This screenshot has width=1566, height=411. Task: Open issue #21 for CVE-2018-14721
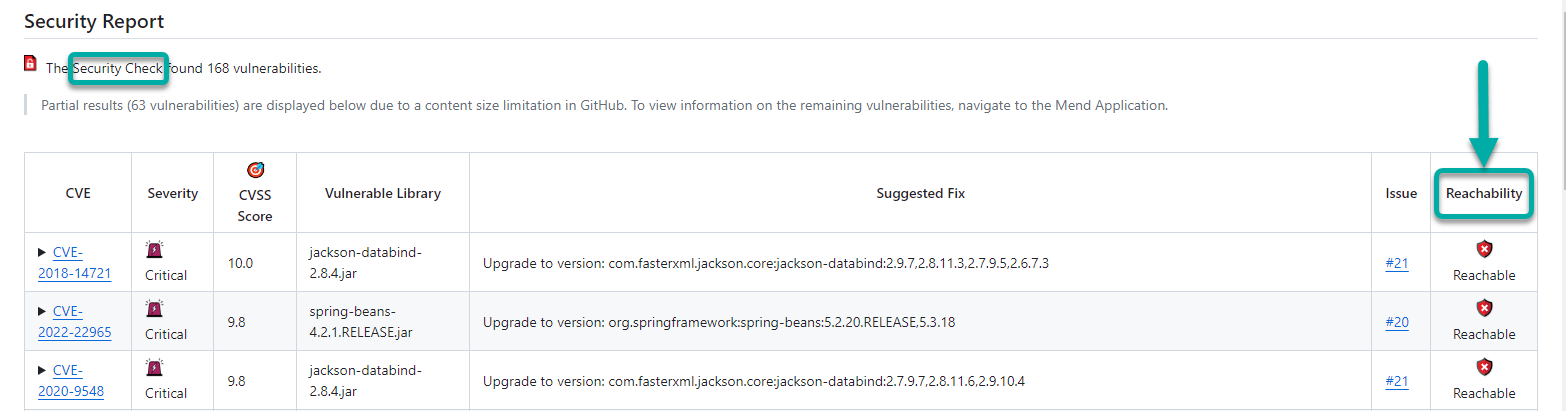[x=1397, y=263]
